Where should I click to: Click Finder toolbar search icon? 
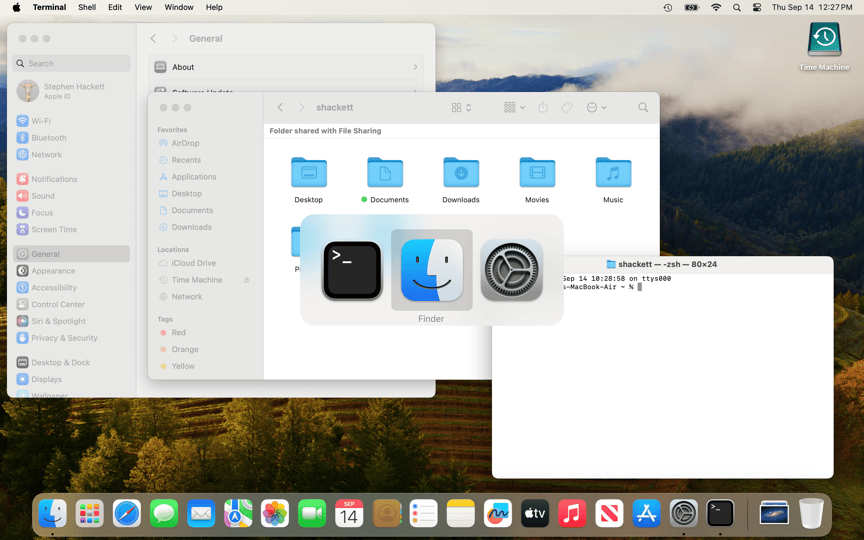643,107
